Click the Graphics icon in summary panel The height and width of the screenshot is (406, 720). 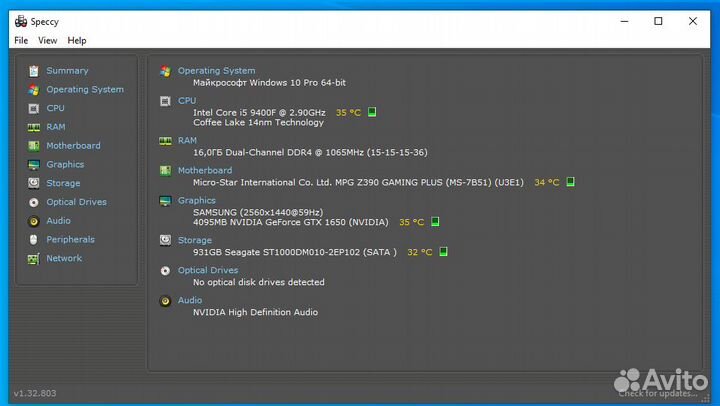coord(165,201)
